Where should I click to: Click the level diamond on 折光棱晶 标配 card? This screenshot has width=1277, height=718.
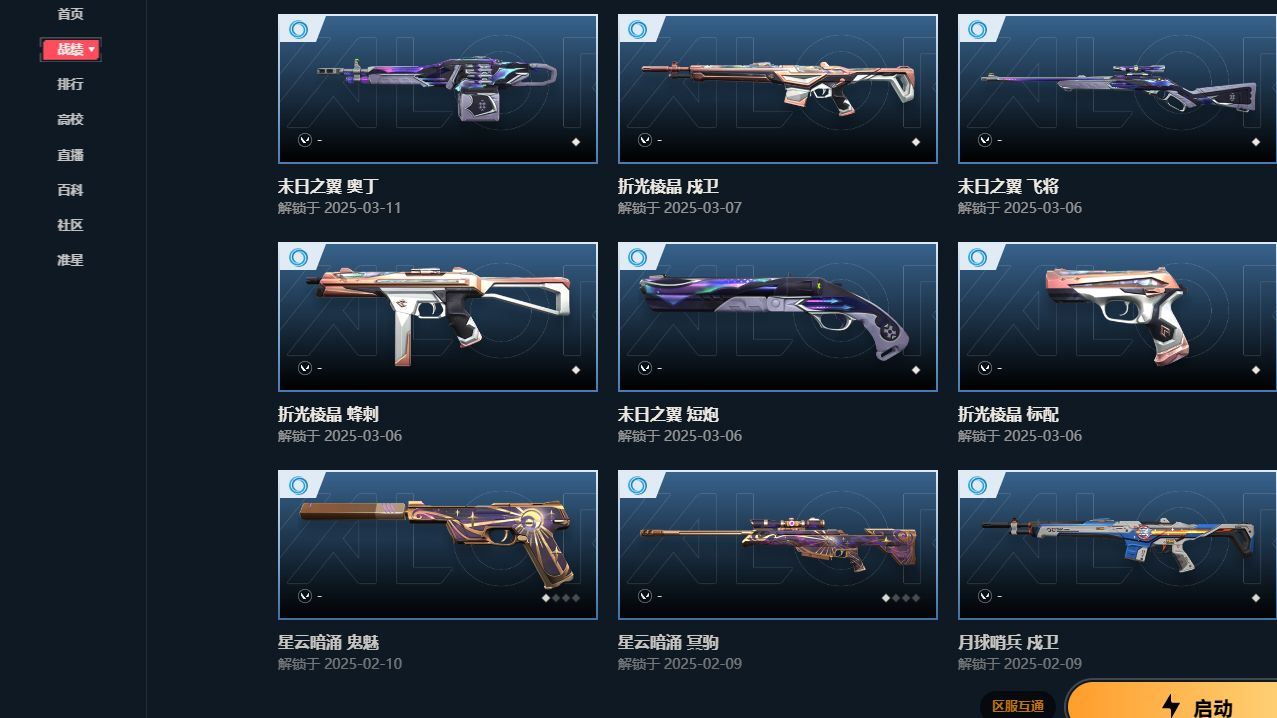[x=1256, y=370]
